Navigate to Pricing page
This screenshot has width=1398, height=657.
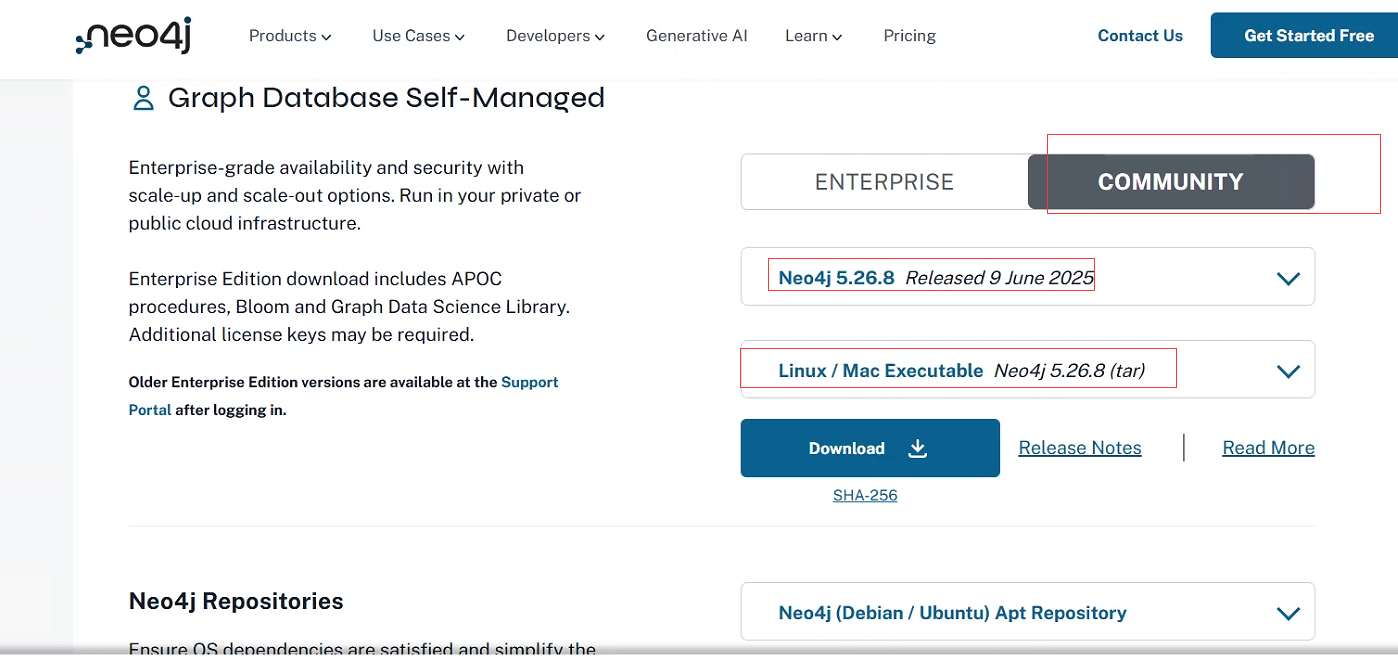pos(909,36)
